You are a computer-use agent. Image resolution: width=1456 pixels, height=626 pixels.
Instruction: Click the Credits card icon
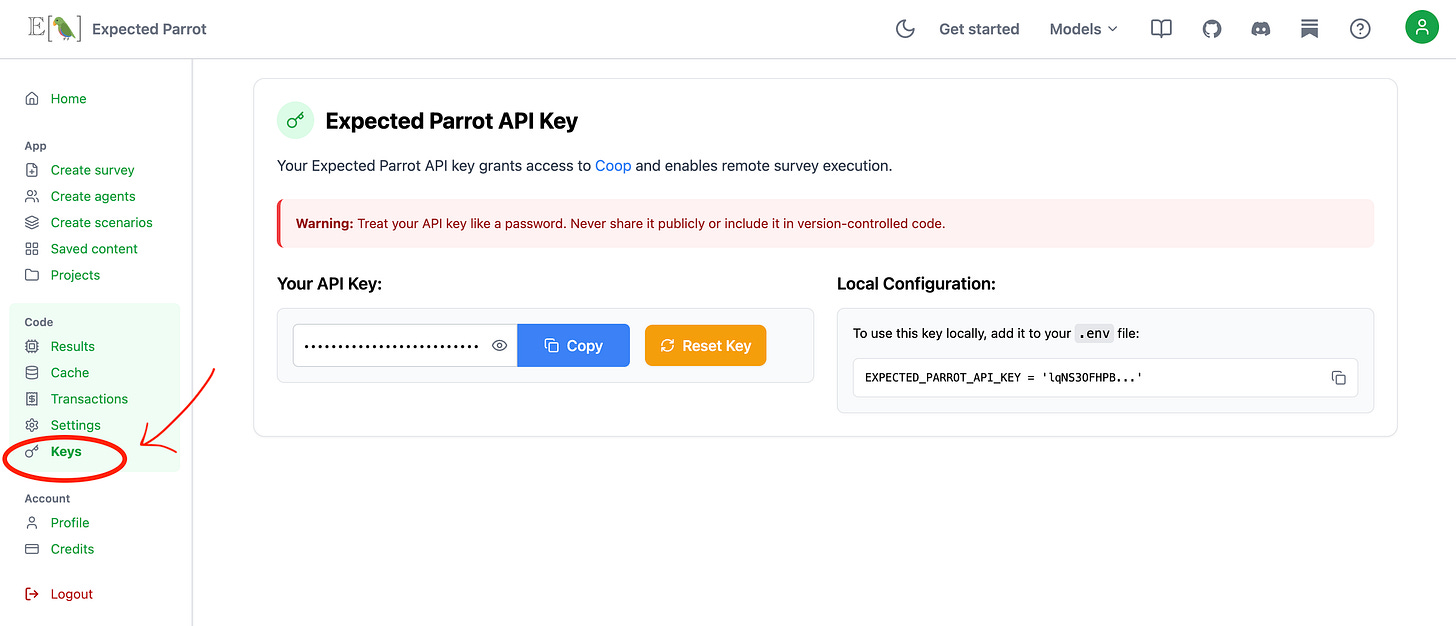[x=32, y=549]
